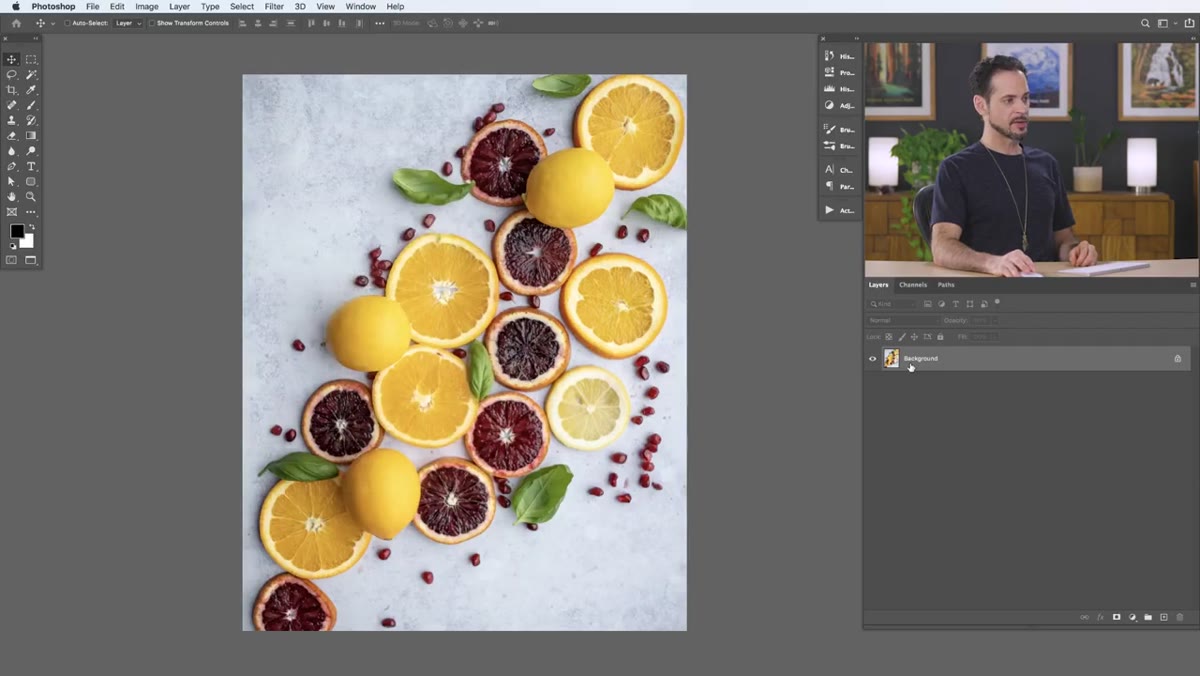Select the Rectangle shape tool
The width and height of the screenshot is (1200, 676).
point(31,182)
